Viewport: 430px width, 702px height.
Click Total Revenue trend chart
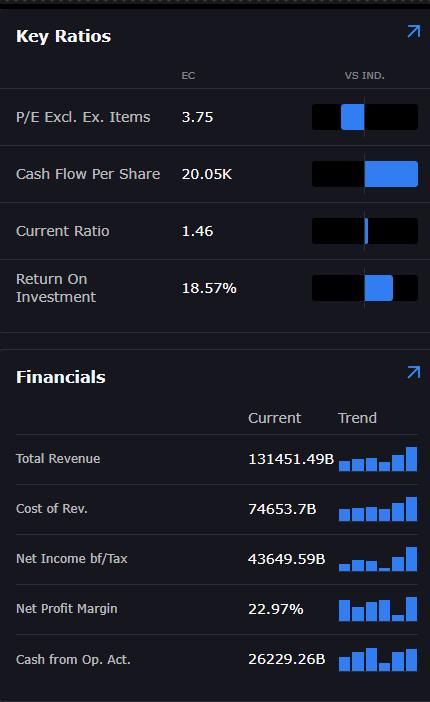pos(378,459)
